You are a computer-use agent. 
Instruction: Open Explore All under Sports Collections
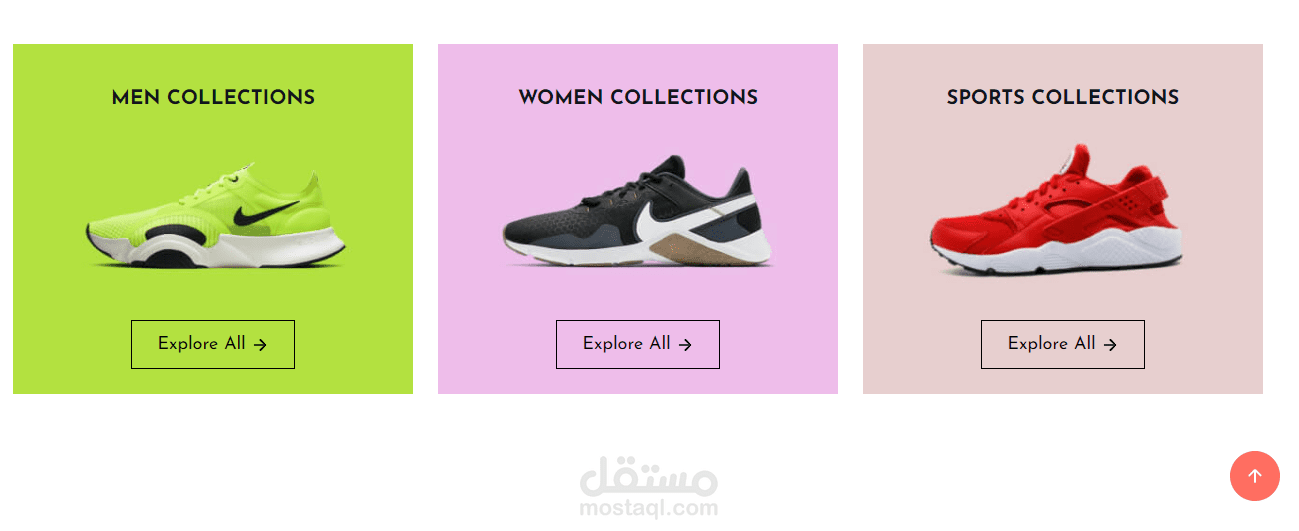tap(1063, 344)
